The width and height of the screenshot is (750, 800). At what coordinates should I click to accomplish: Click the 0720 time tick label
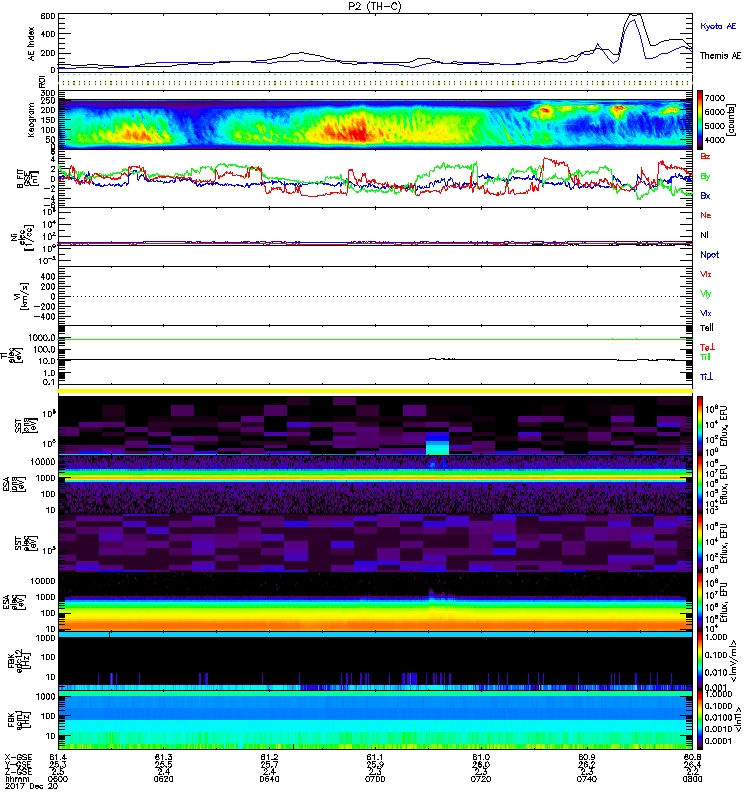point(481,779)
